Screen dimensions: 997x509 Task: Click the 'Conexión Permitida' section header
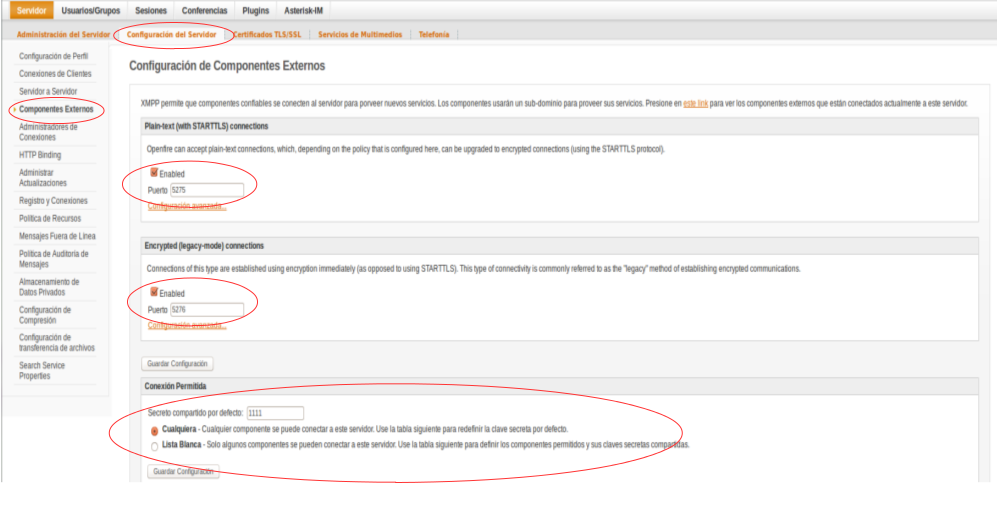click(x=176, y=386)
